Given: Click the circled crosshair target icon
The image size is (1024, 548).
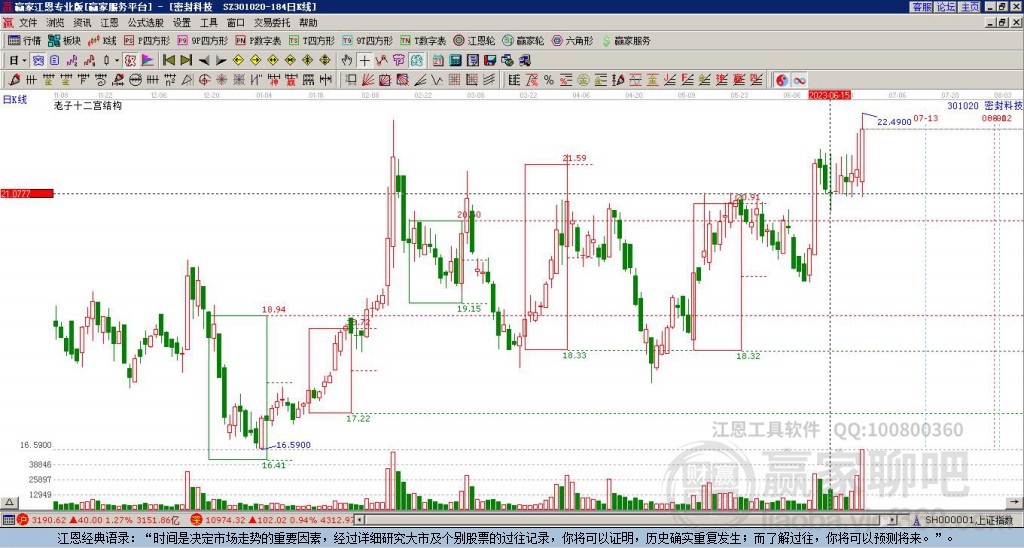Looking at the screenshot, I should tap(204, 80).
